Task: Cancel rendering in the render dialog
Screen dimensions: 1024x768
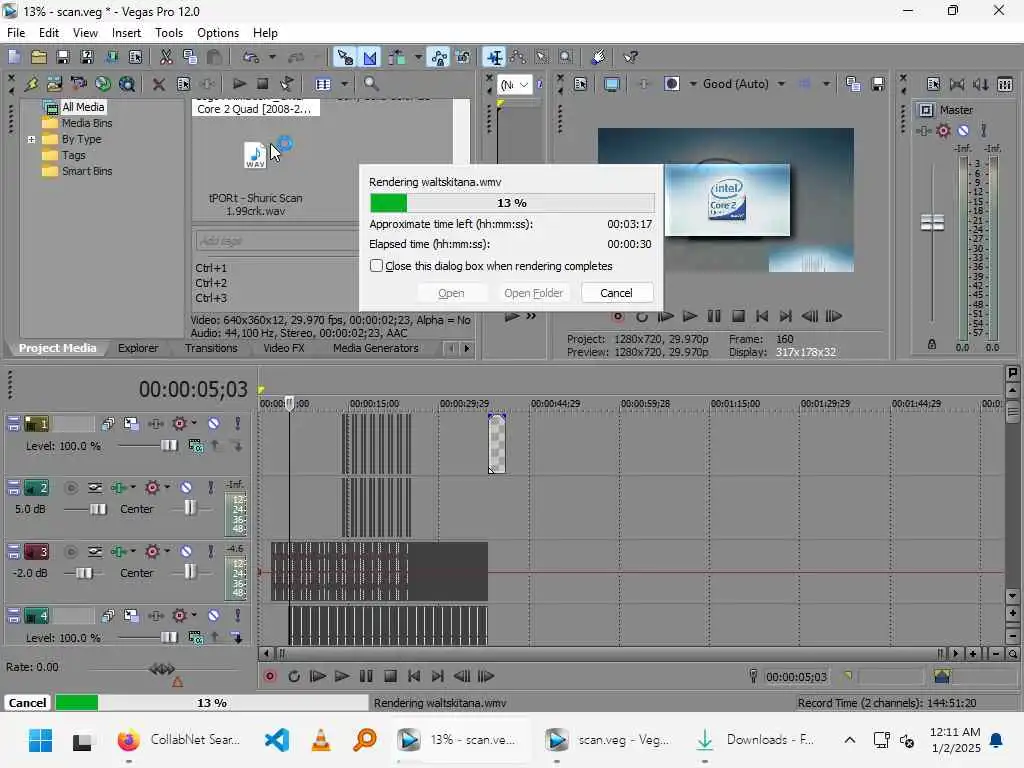Action: [x=616, y=293]
